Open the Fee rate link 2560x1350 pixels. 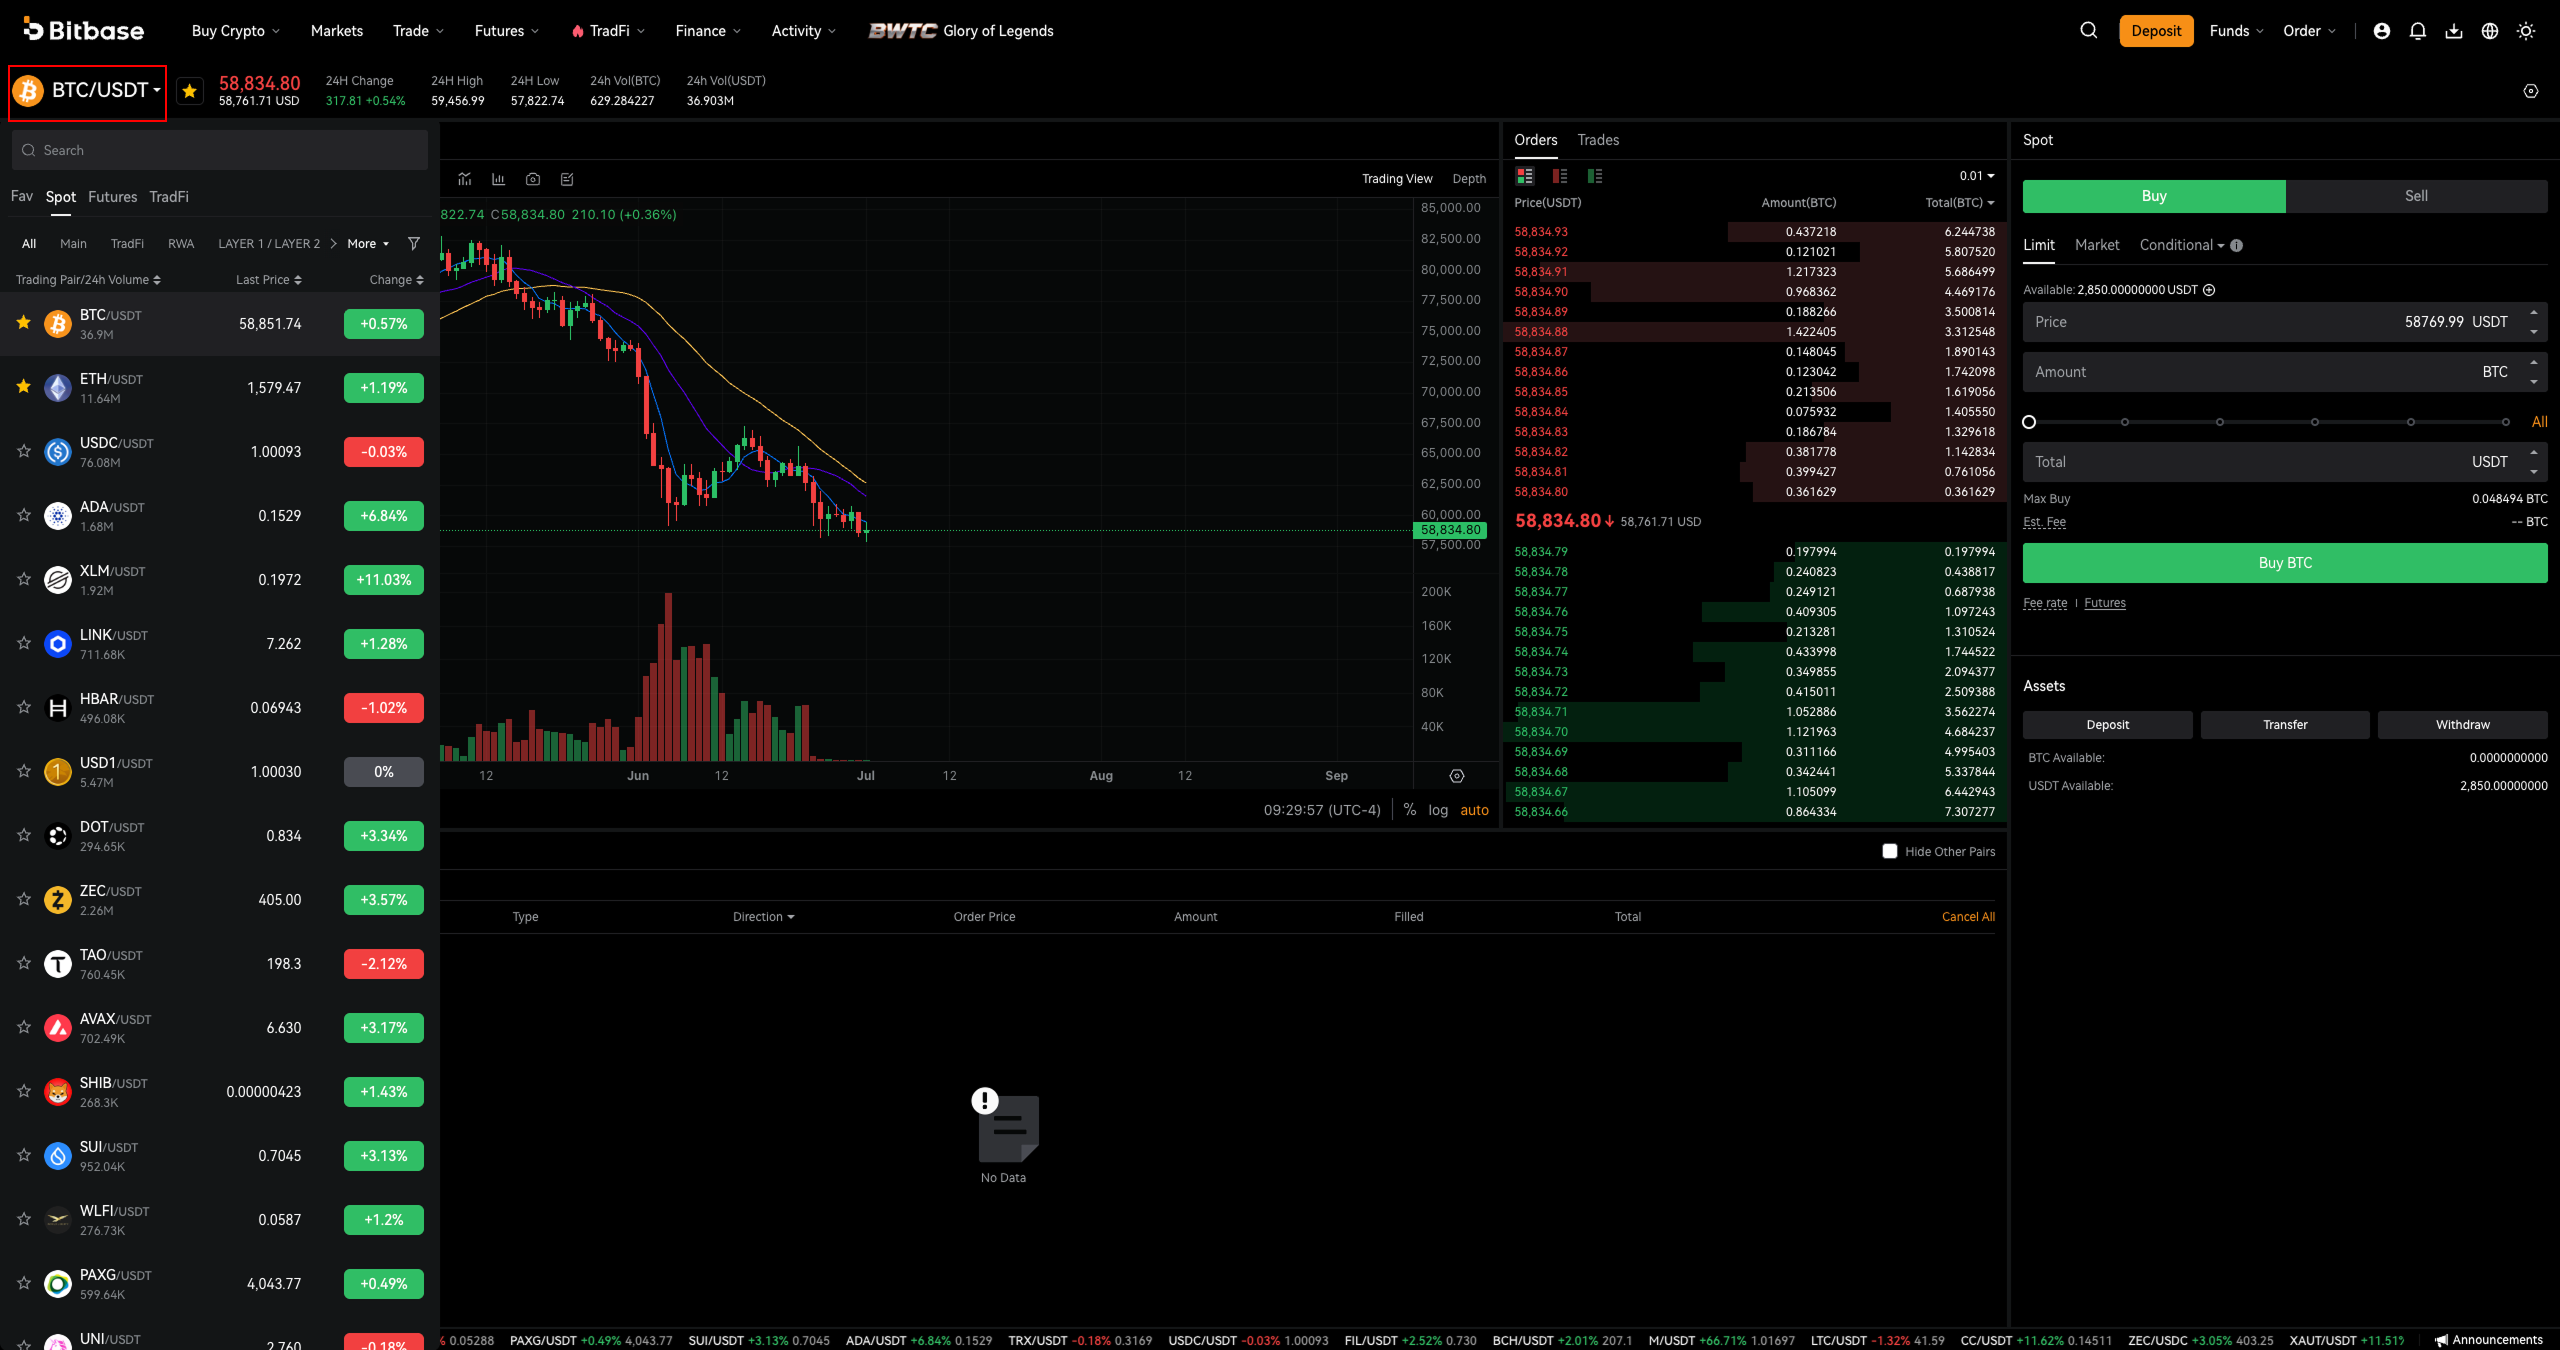point(2045,603)
